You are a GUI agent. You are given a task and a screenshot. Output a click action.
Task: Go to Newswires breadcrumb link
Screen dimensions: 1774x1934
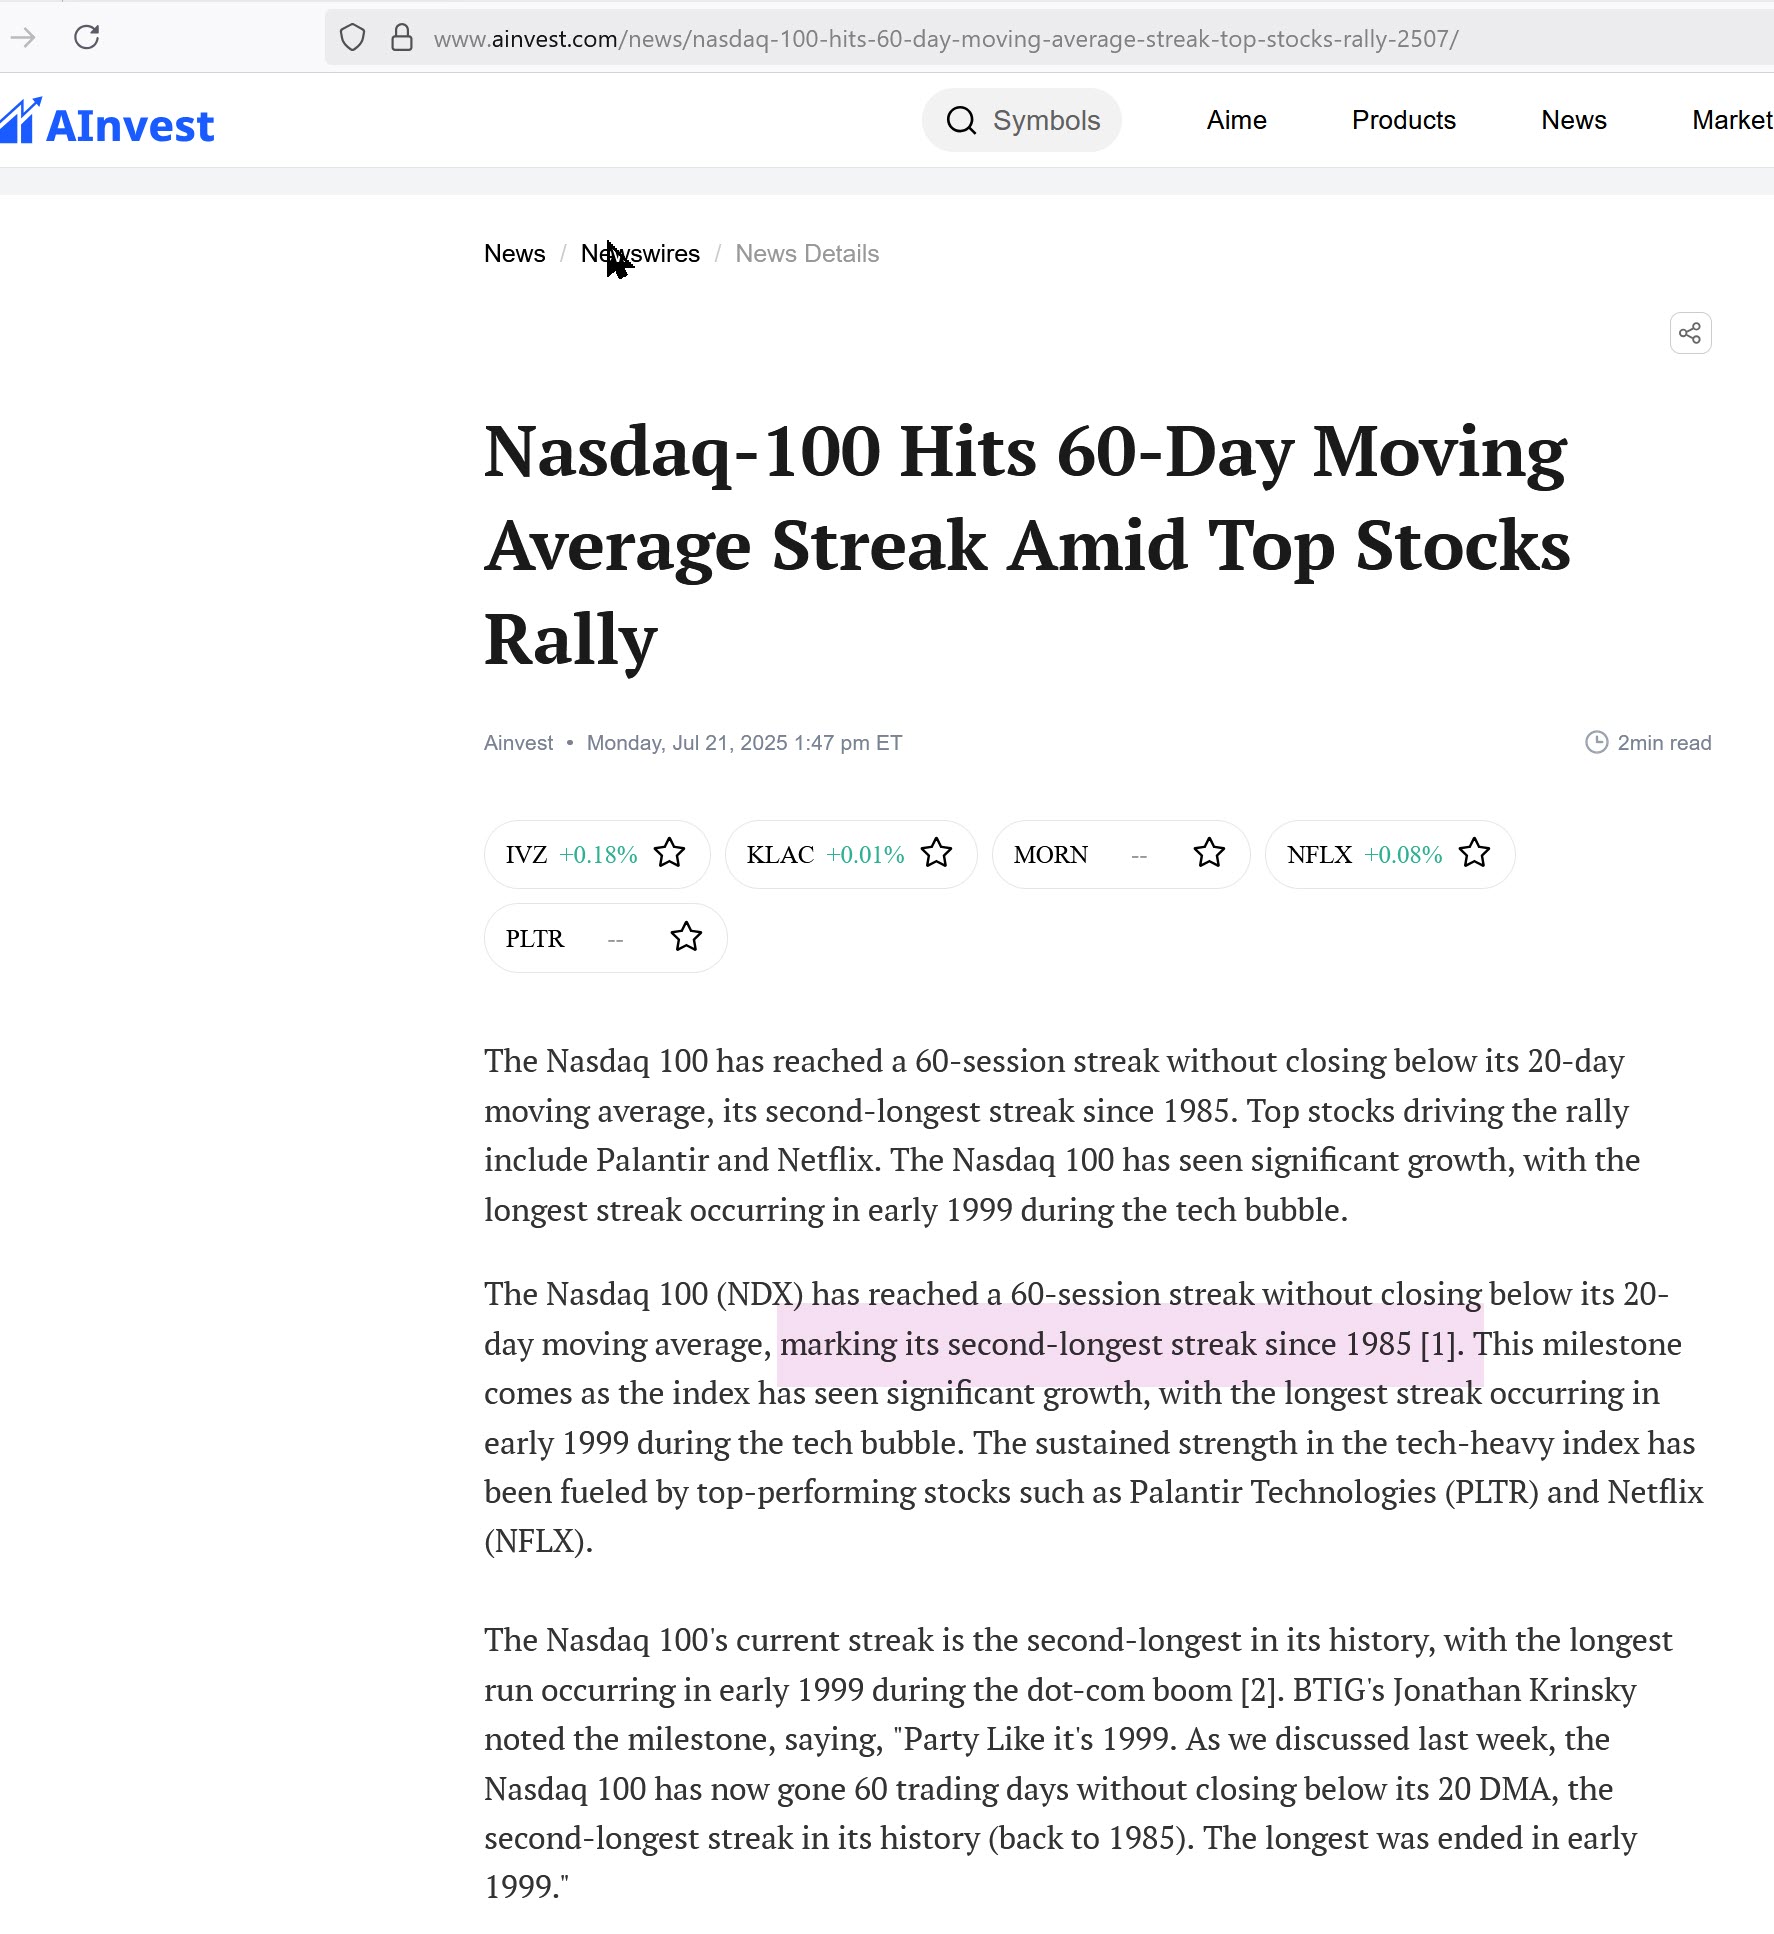click(640, 254)
